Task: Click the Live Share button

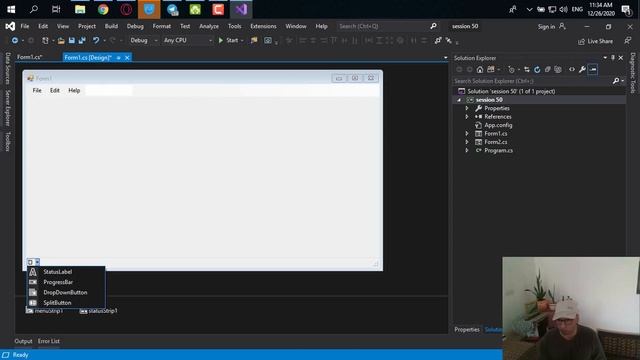Action: tap(595, 41)
